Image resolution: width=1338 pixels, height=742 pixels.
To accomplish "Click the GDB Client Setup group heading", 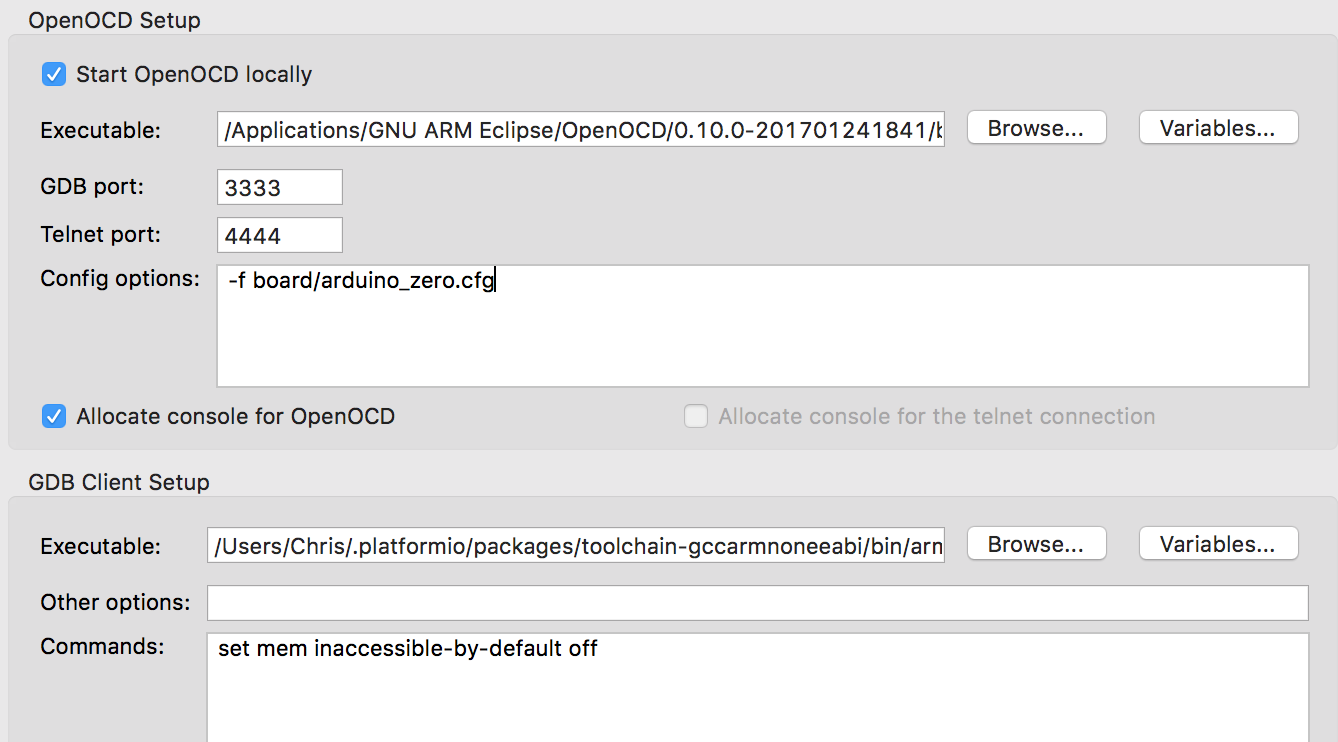I will tap(119, 482).
